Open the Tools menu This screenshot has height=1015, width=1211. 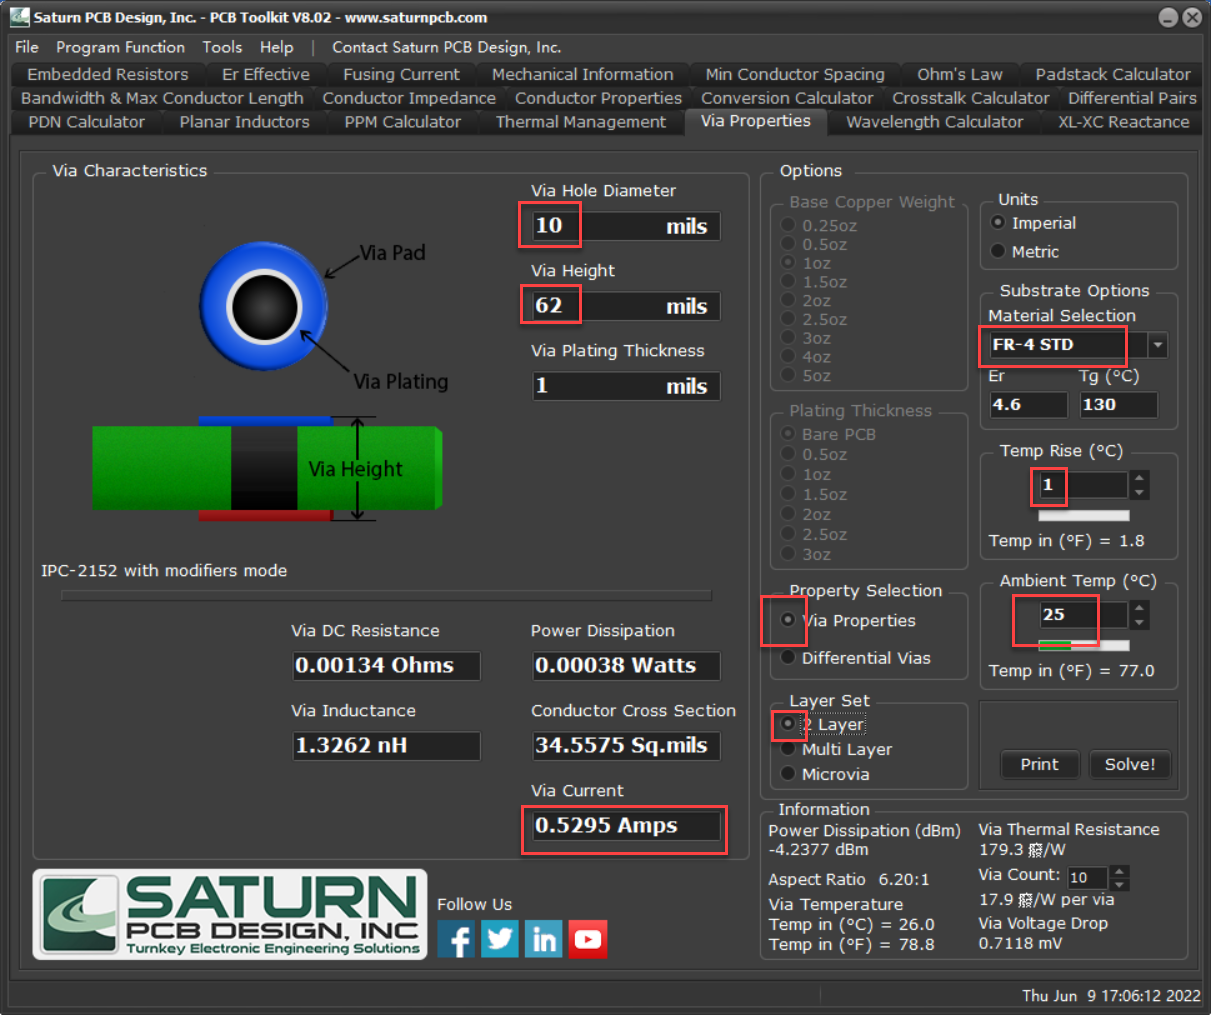(x=222, y=47)
